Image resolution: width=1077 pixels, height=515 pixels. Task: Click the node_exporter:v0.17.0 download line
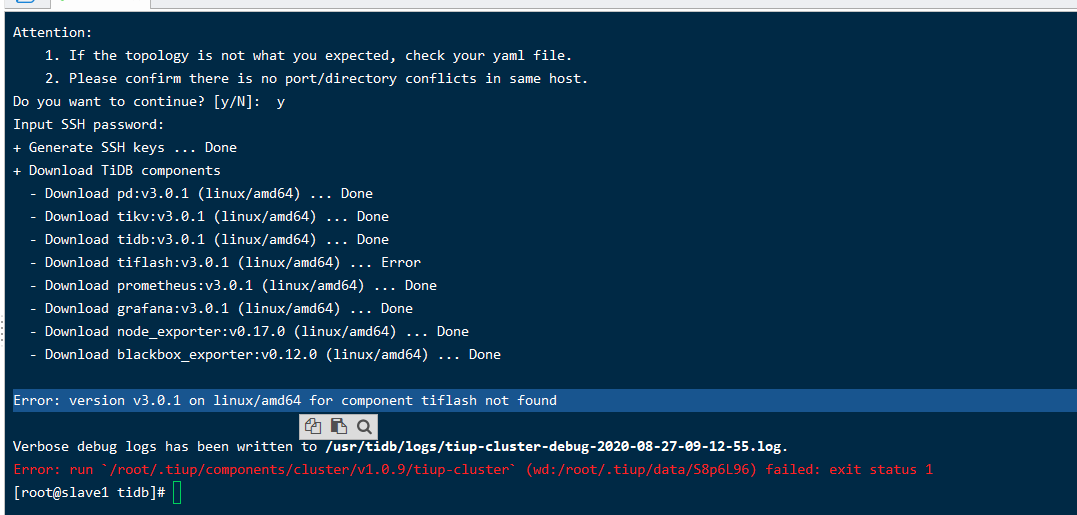[x=256, y=331]
